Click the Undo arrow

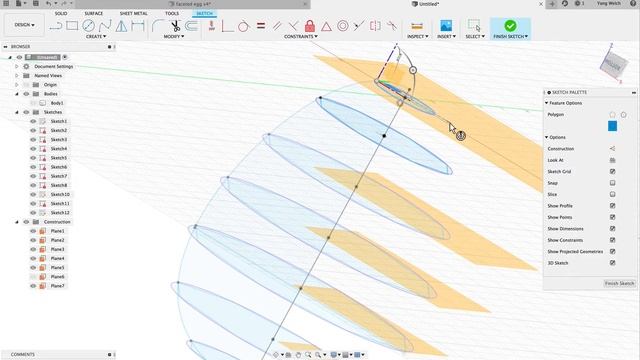(49, 3)
